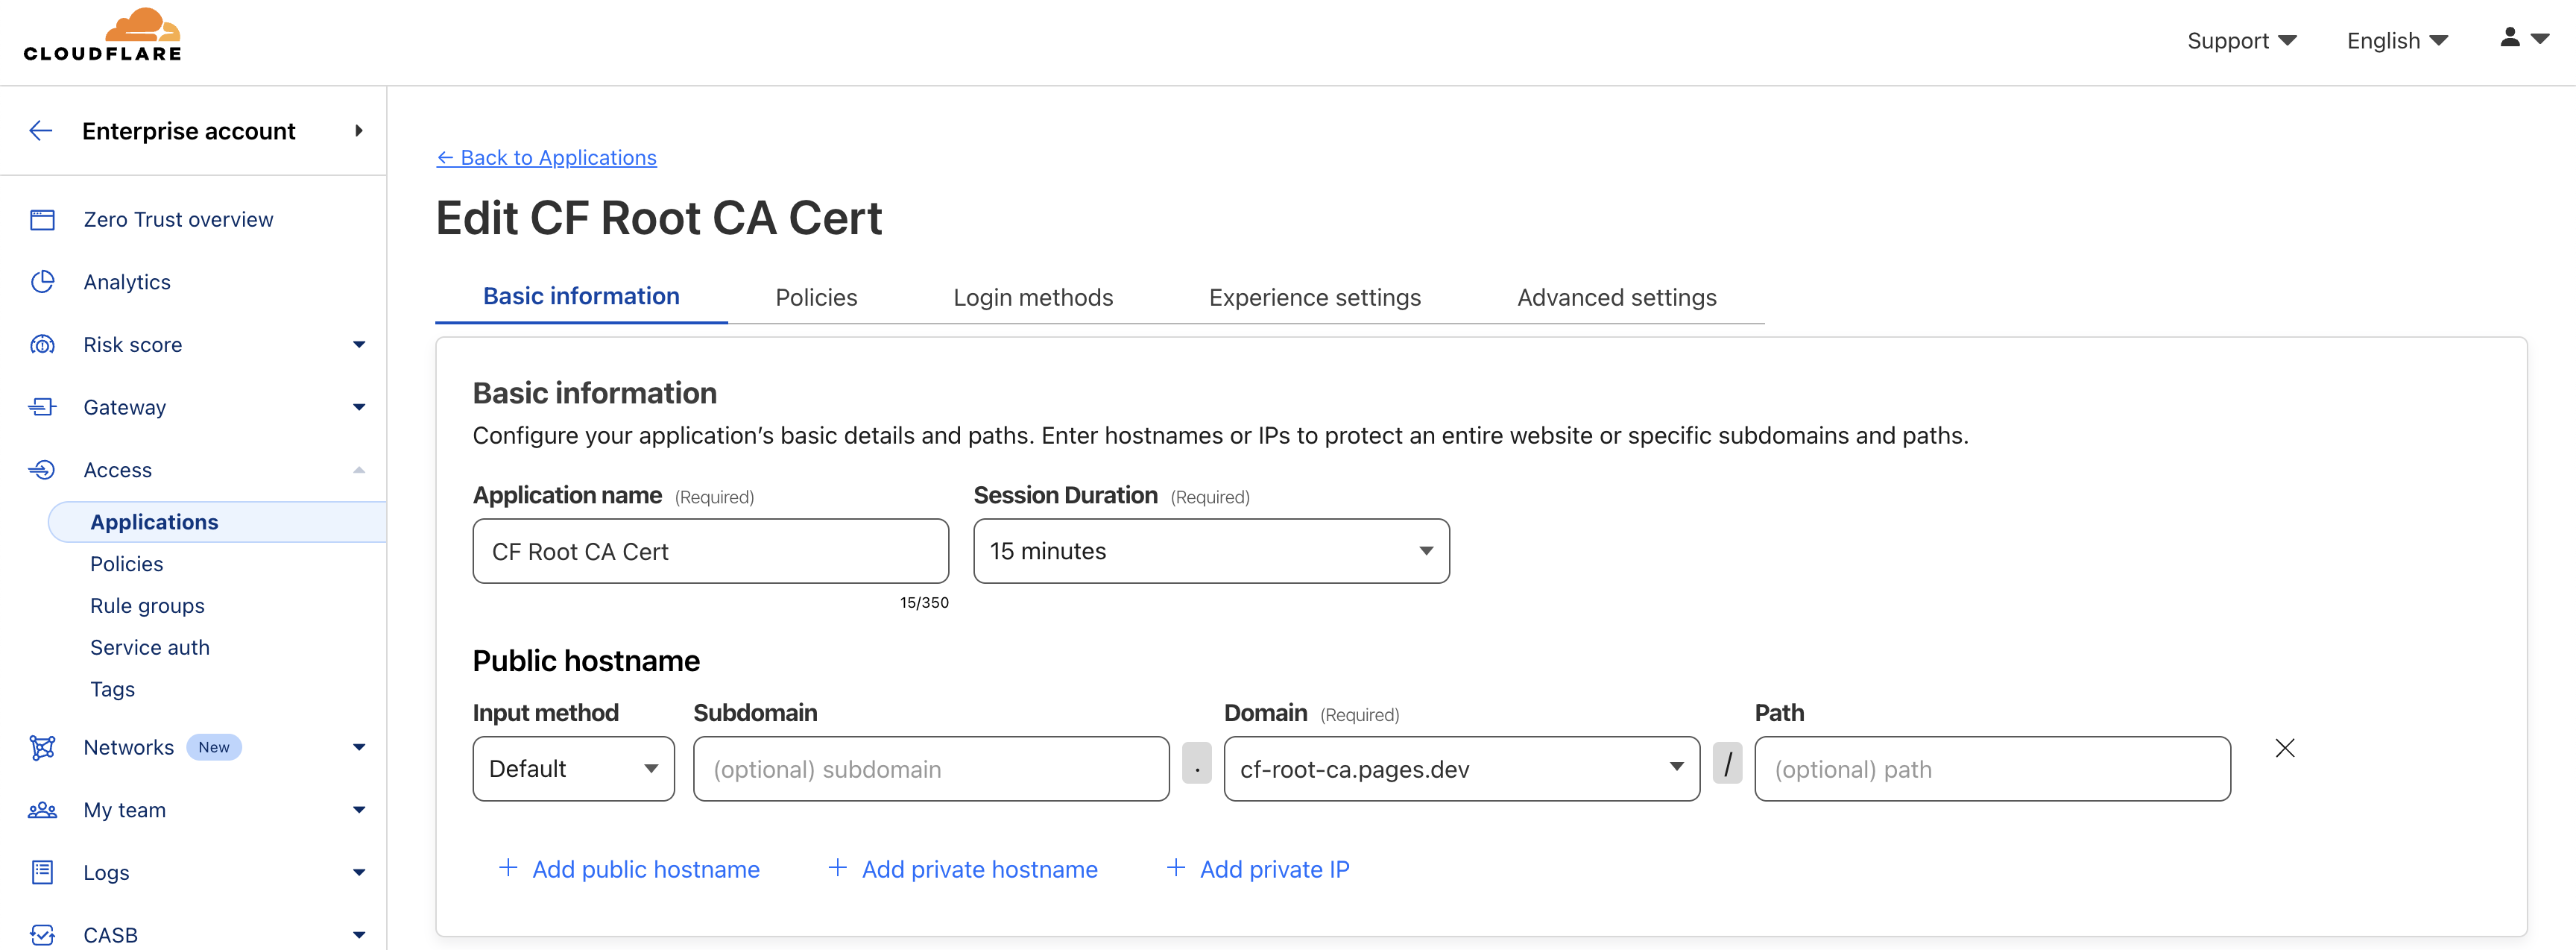Click the back arrow beside Enterprise account
This screenshot has width=2576, height=950.
coord(41,131)
